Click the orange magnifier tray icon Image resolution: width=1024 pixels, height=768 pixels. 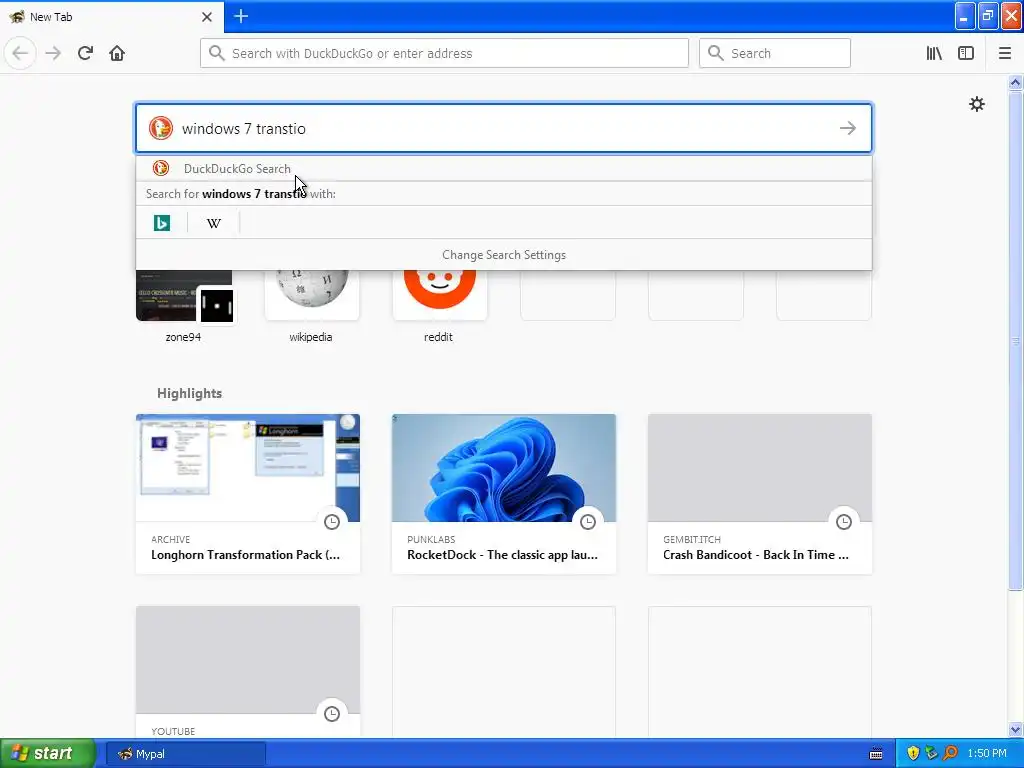click(950, 754)
